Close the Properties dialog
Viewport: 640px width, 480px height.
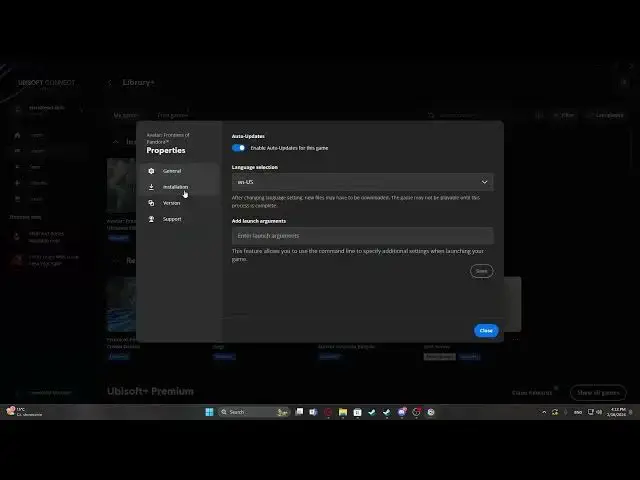486,331
